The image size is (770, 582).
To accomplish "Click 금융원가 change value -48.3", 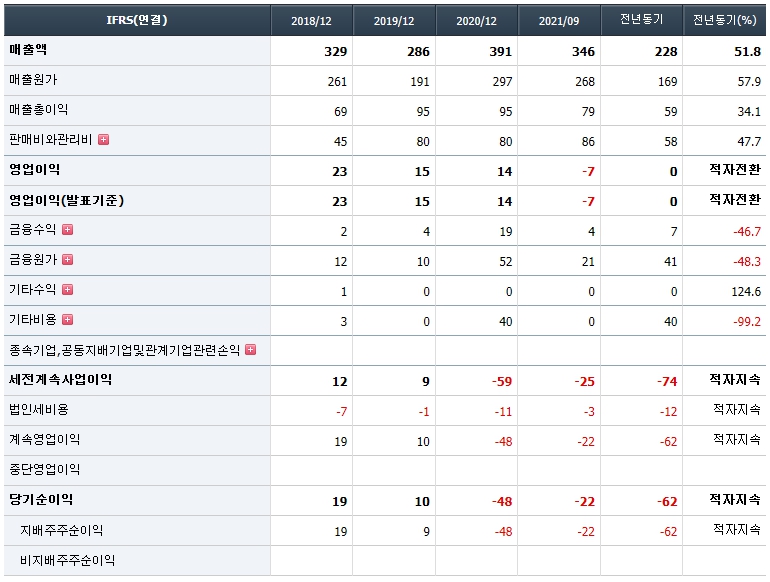I will (x=747, y=261).
